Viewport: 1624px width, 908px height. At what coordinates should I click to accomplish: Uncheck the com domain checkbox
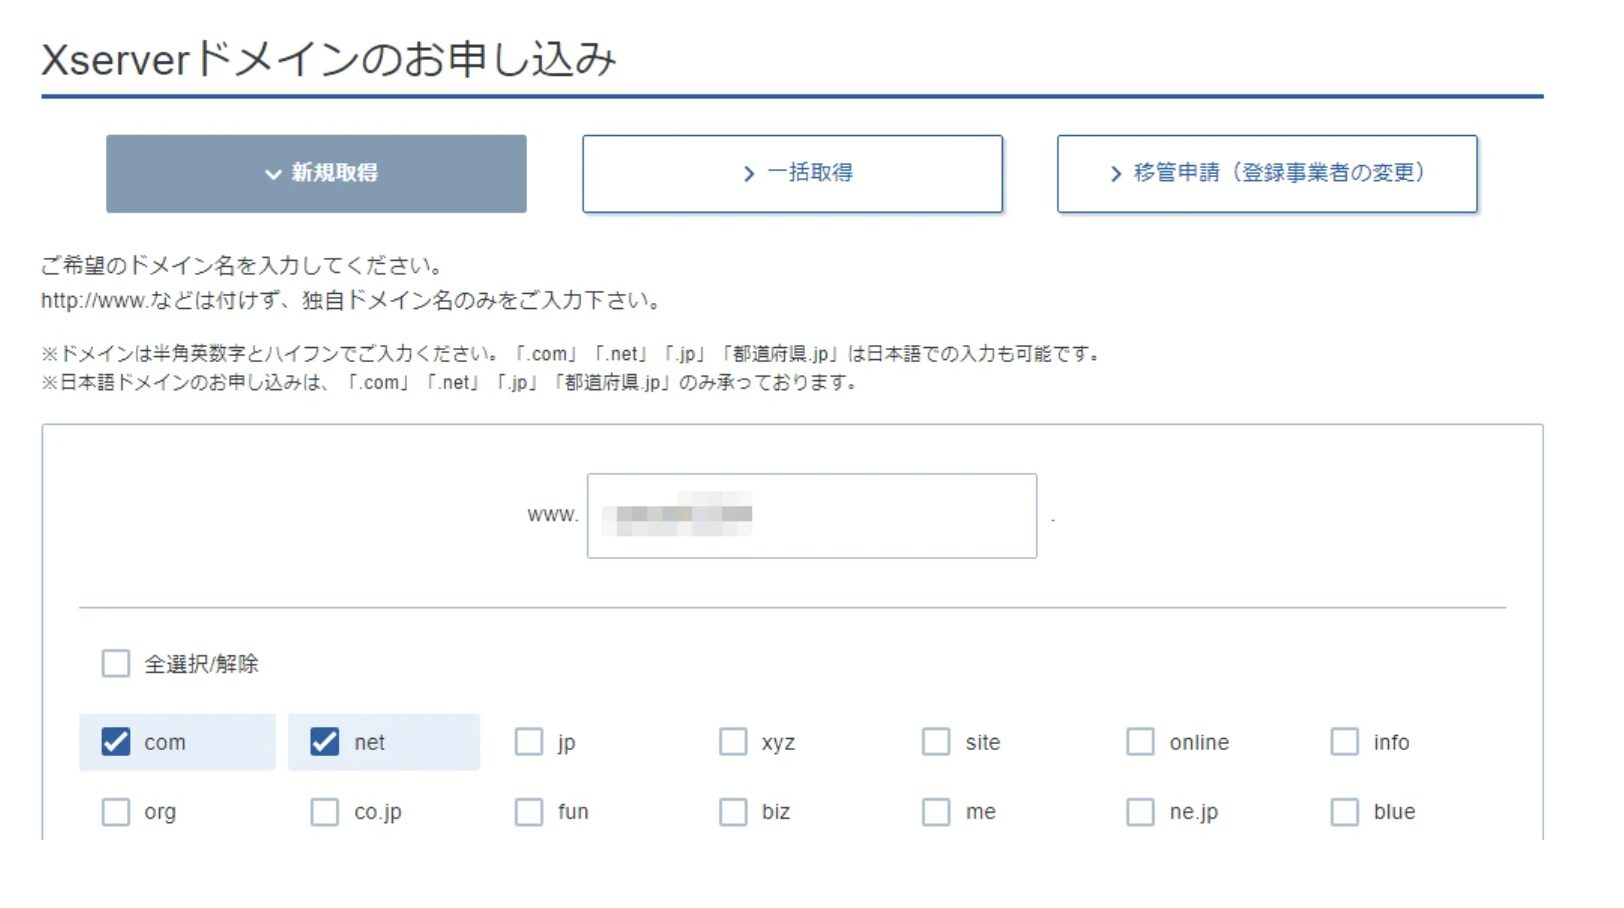(x=116, y=742)
